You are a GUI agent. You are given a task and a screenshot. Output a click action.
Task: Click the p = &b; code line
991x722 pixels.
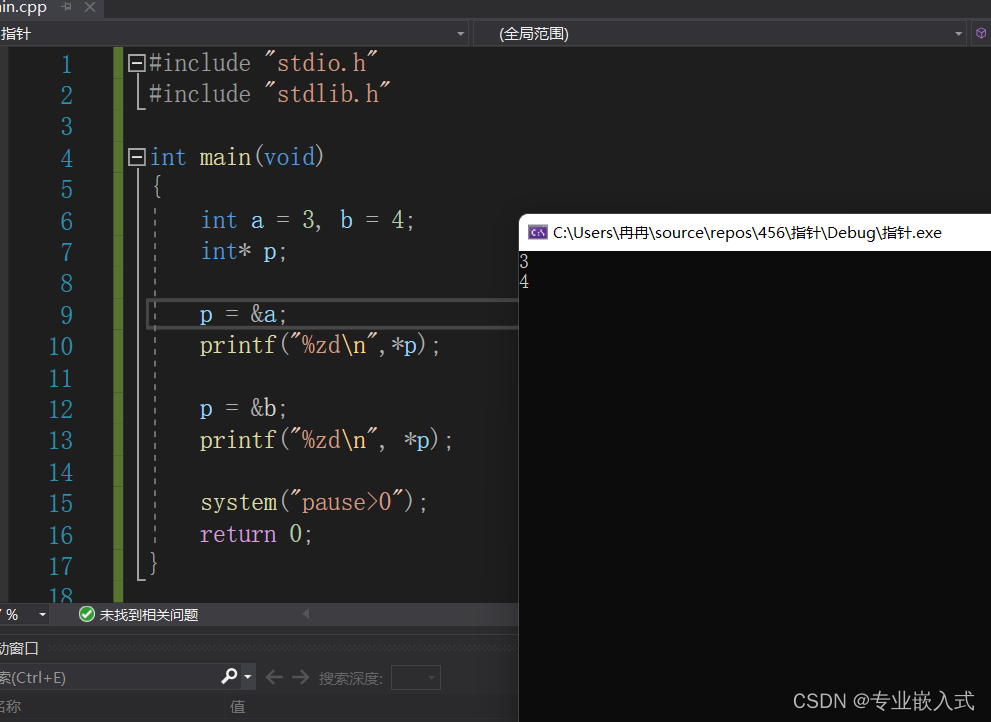click(243, 408)
